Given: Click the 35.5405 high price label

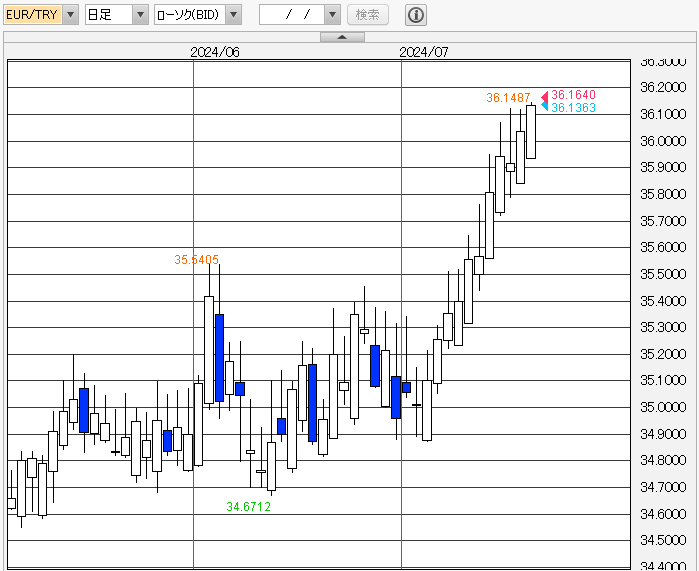Looking at the screenshot, I should (197, 259).
